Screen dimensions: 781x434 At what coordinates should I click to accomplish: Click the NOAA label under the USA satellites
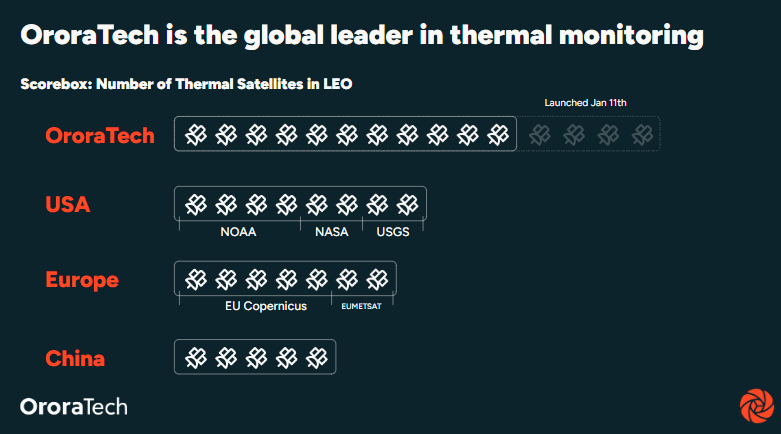pos(239,232)
